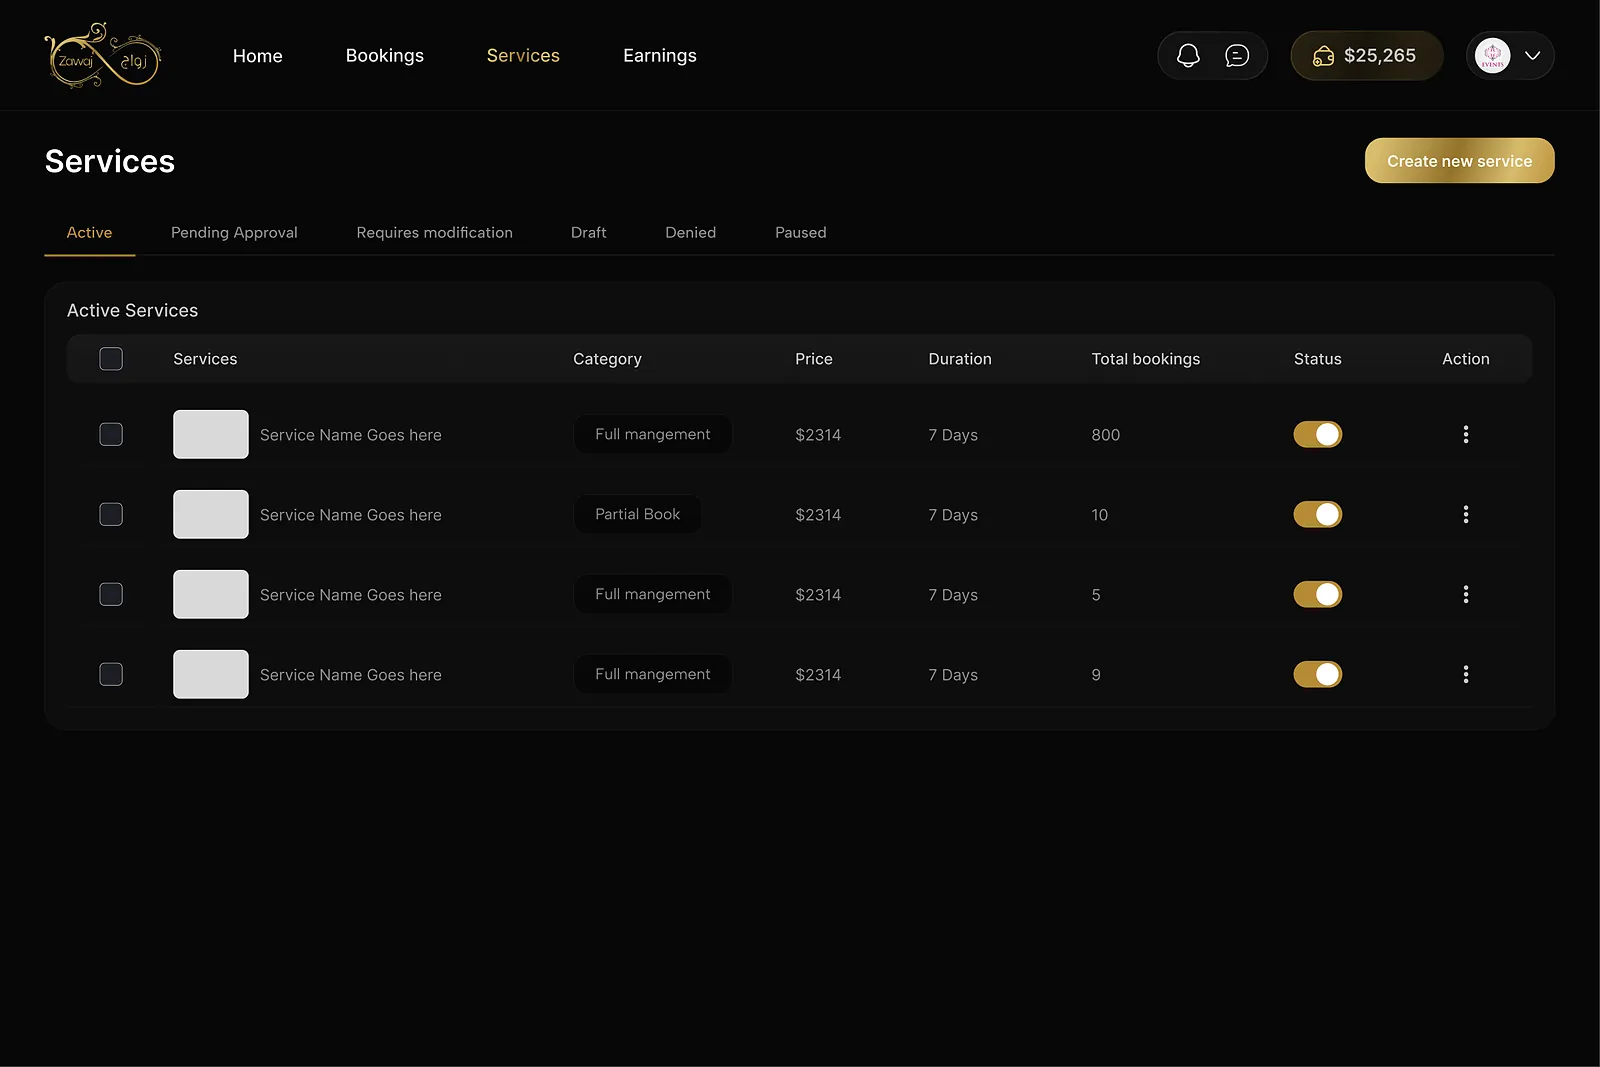
Task: Switch to Requires modification tab
Action: pyautogui.click(x=434, y=232)
